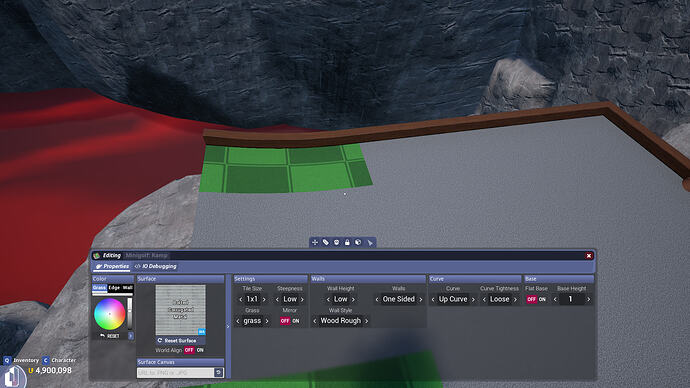Select the Edge color tab
This screenshot has width=690, height=388.
point(114,288)
